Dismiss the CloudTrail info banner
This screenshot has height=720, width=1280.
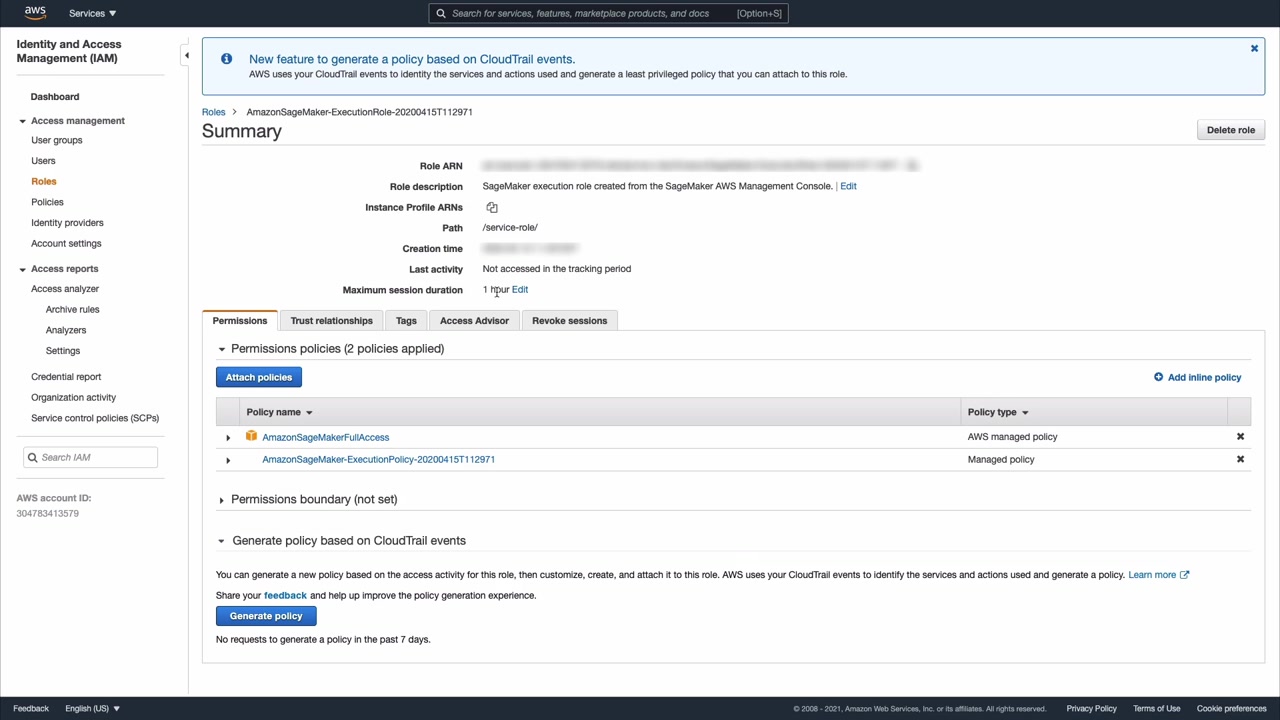[x=1254, y=49]
